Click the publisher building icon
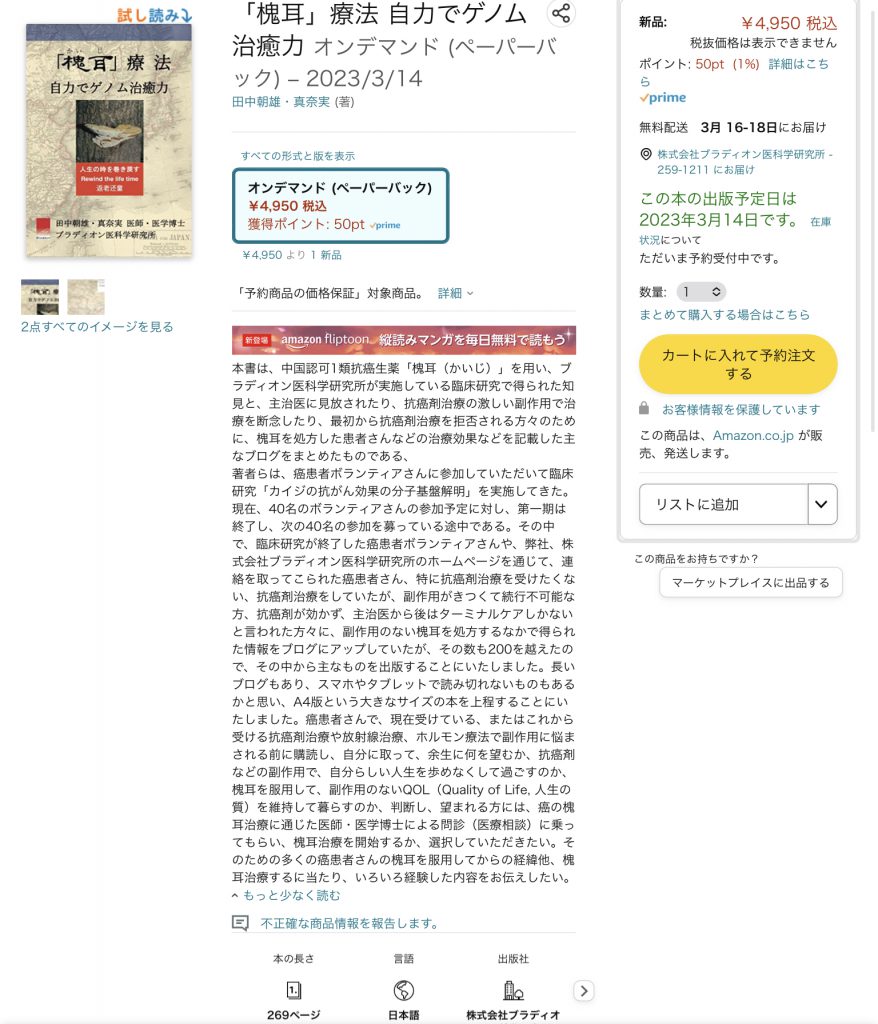Screen dimensions: 878x1024 (x=513, y=990)
